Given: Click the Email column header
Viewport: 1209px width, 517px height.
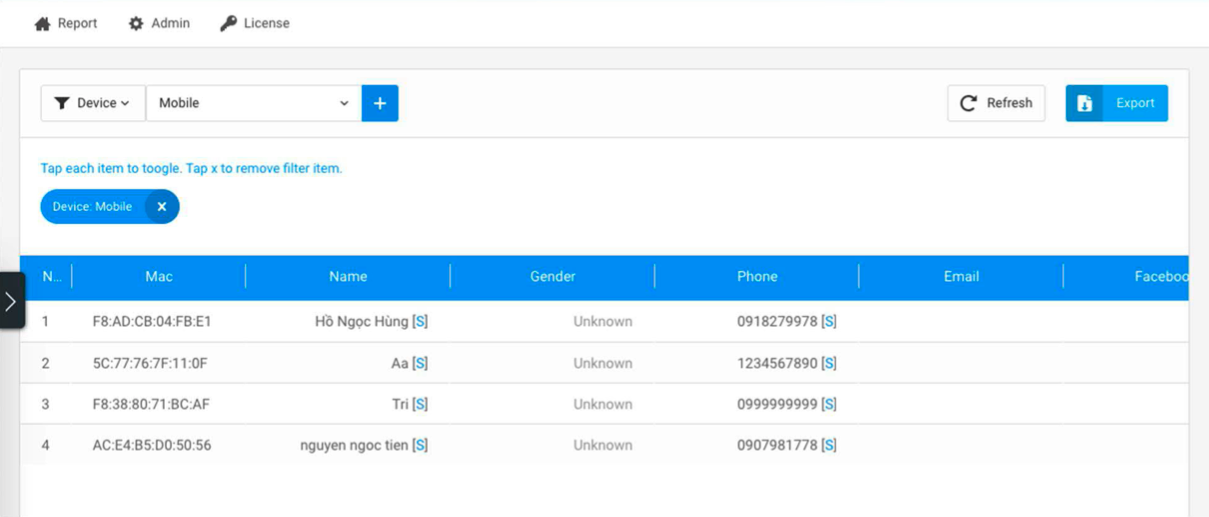Looking at the screenshot, I should pos(961,276).
